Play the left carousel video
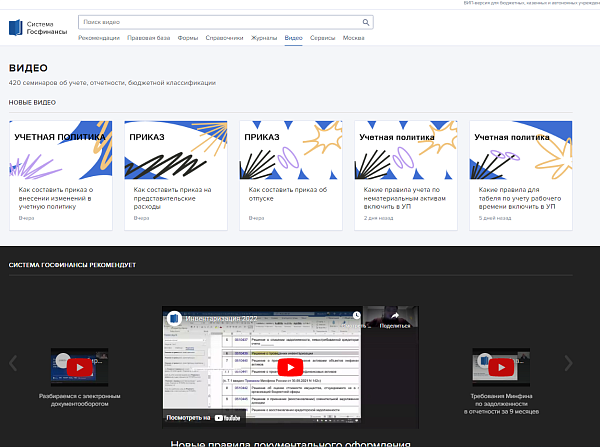Screen dimensions: 600x447 coord(79,367)
